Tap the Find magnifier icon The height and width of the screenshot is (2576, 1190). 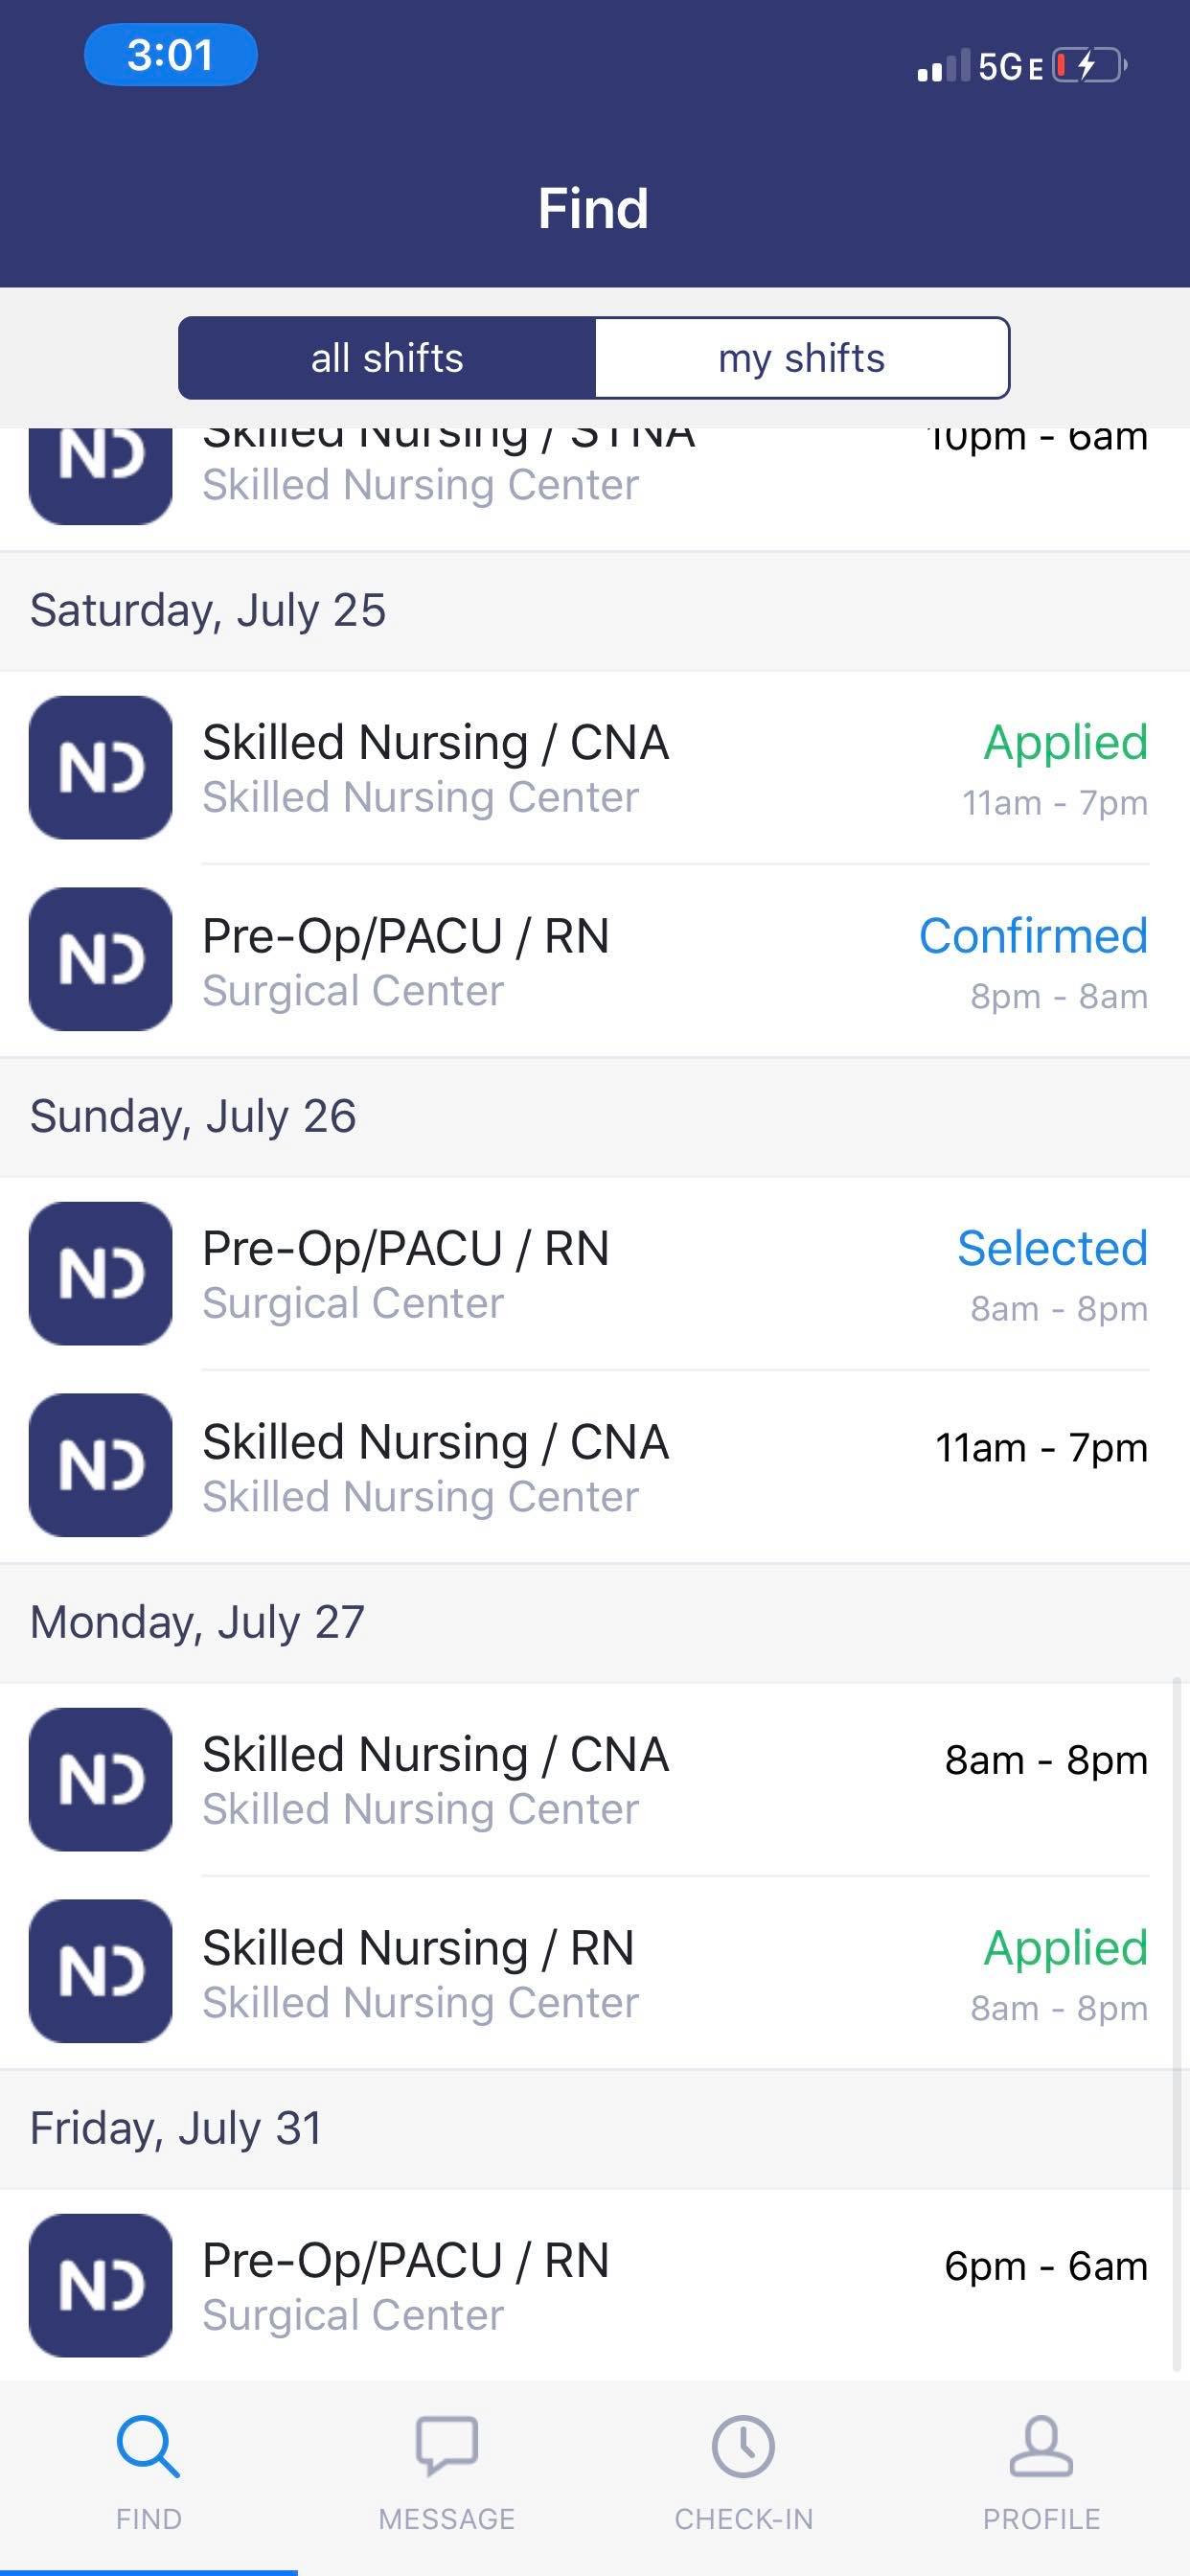click(148, 2446)
